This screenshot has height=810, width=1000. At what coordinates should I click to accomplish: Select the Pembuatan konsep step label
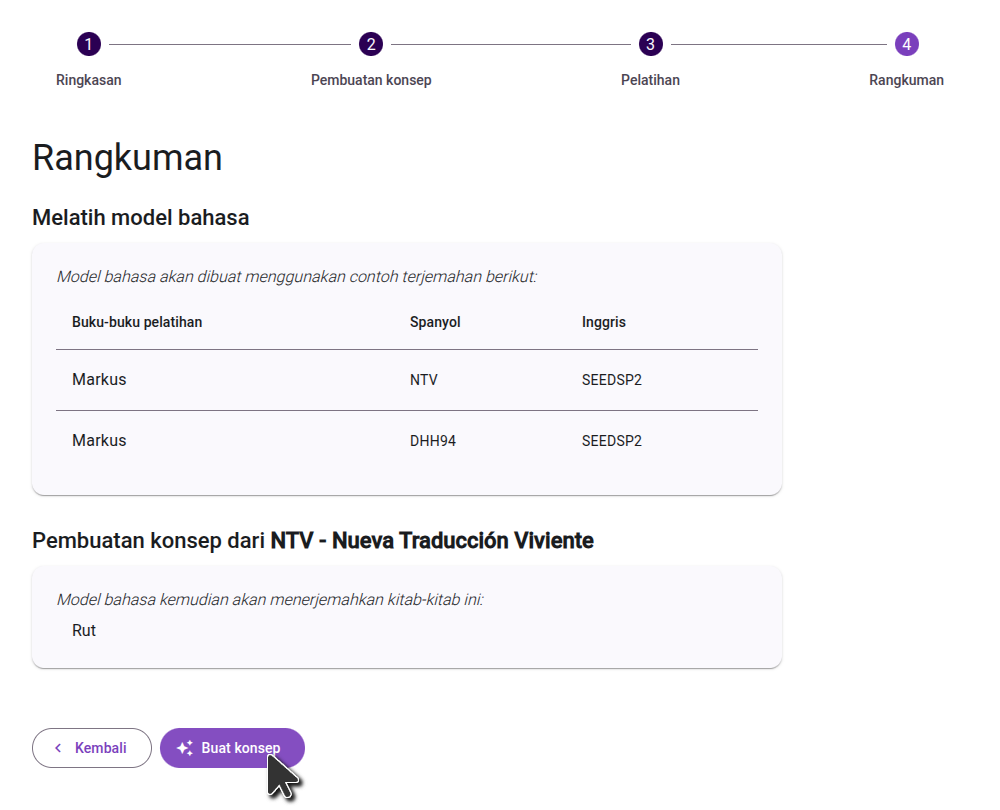[x=371, y=80]
